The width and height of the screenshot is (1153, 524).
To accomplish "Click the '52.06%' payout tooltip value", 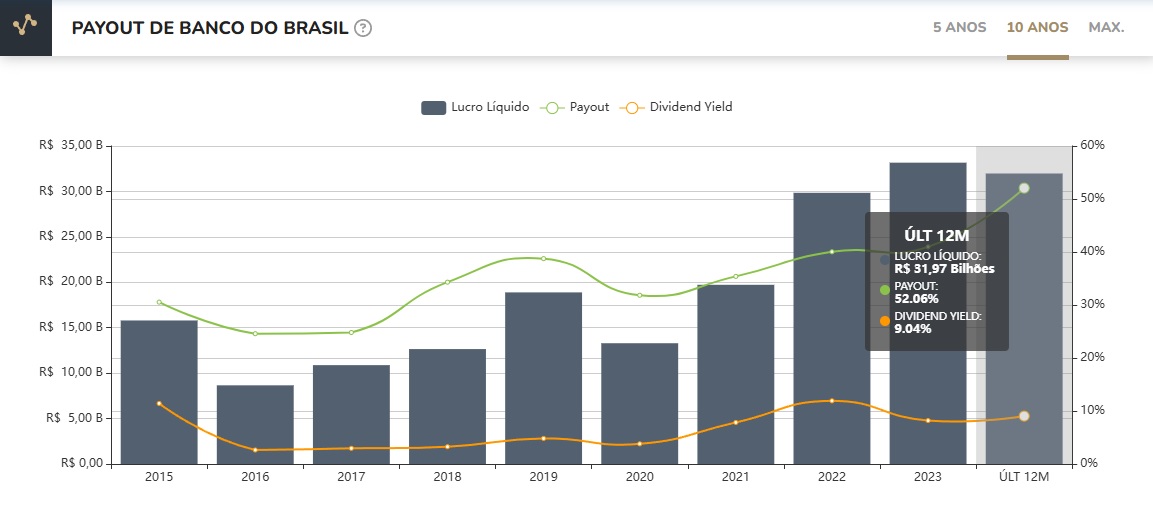I will (x=916, y=298).
